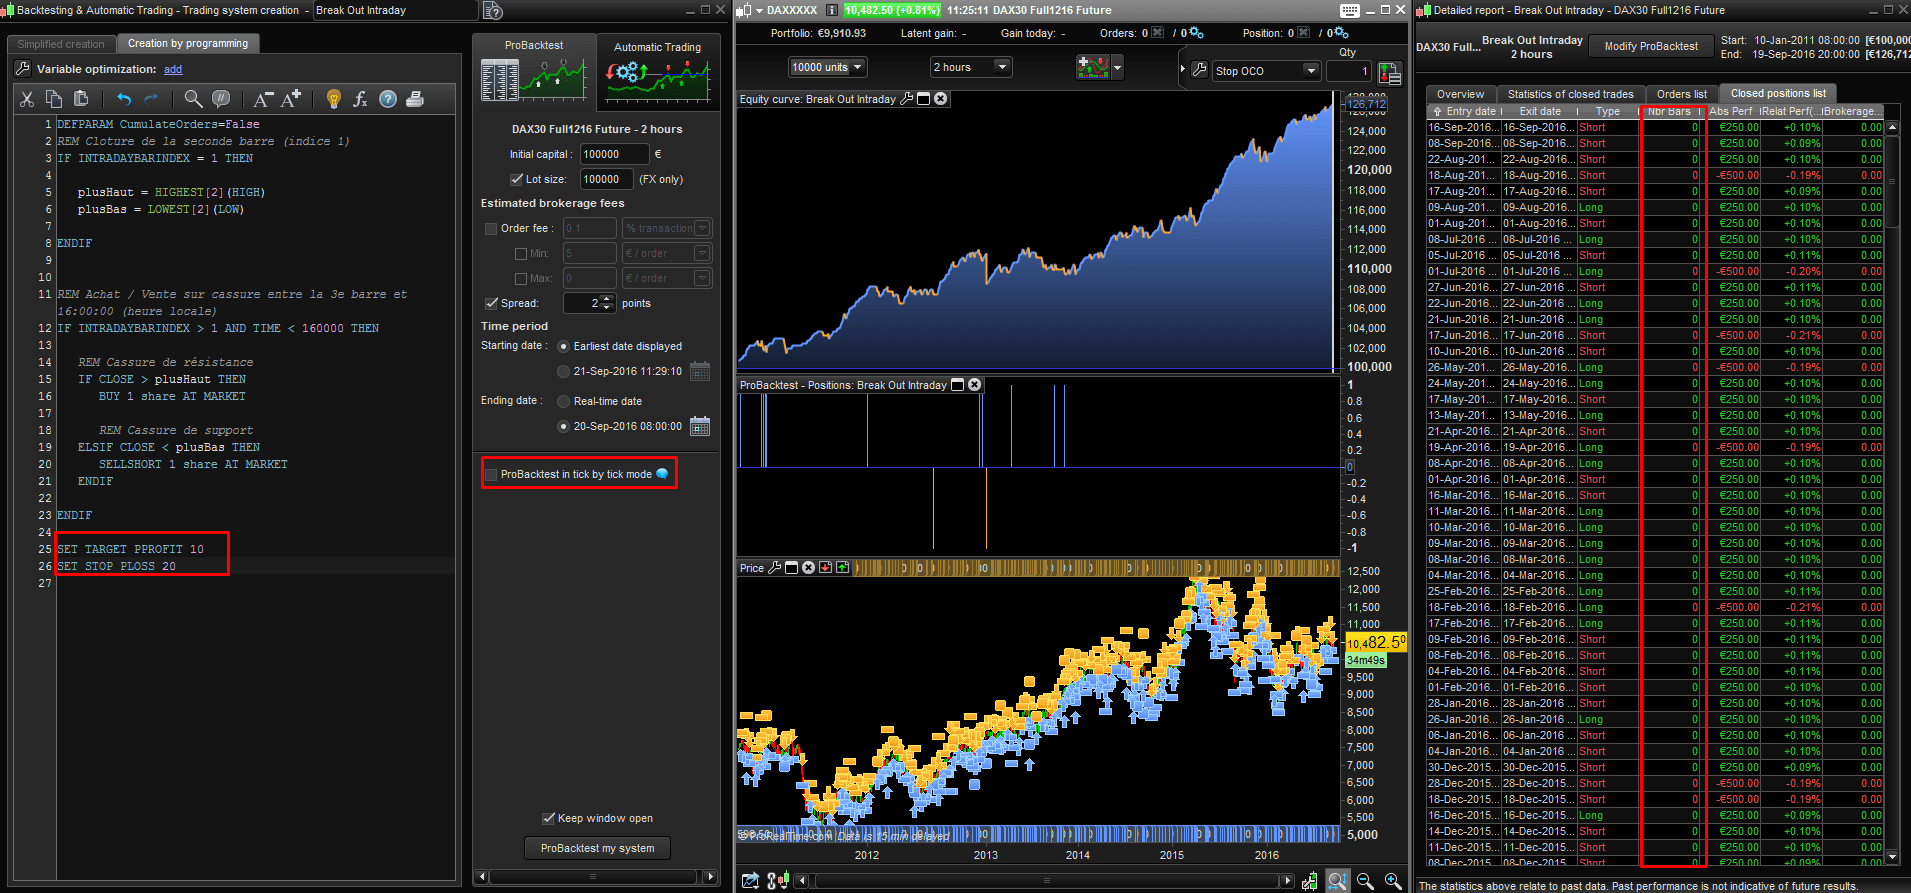Image resolution: width=1911 pixels, height=893 pixels.
Task: Click ProBacktest my system button
Action: click(x=597, y=848)
